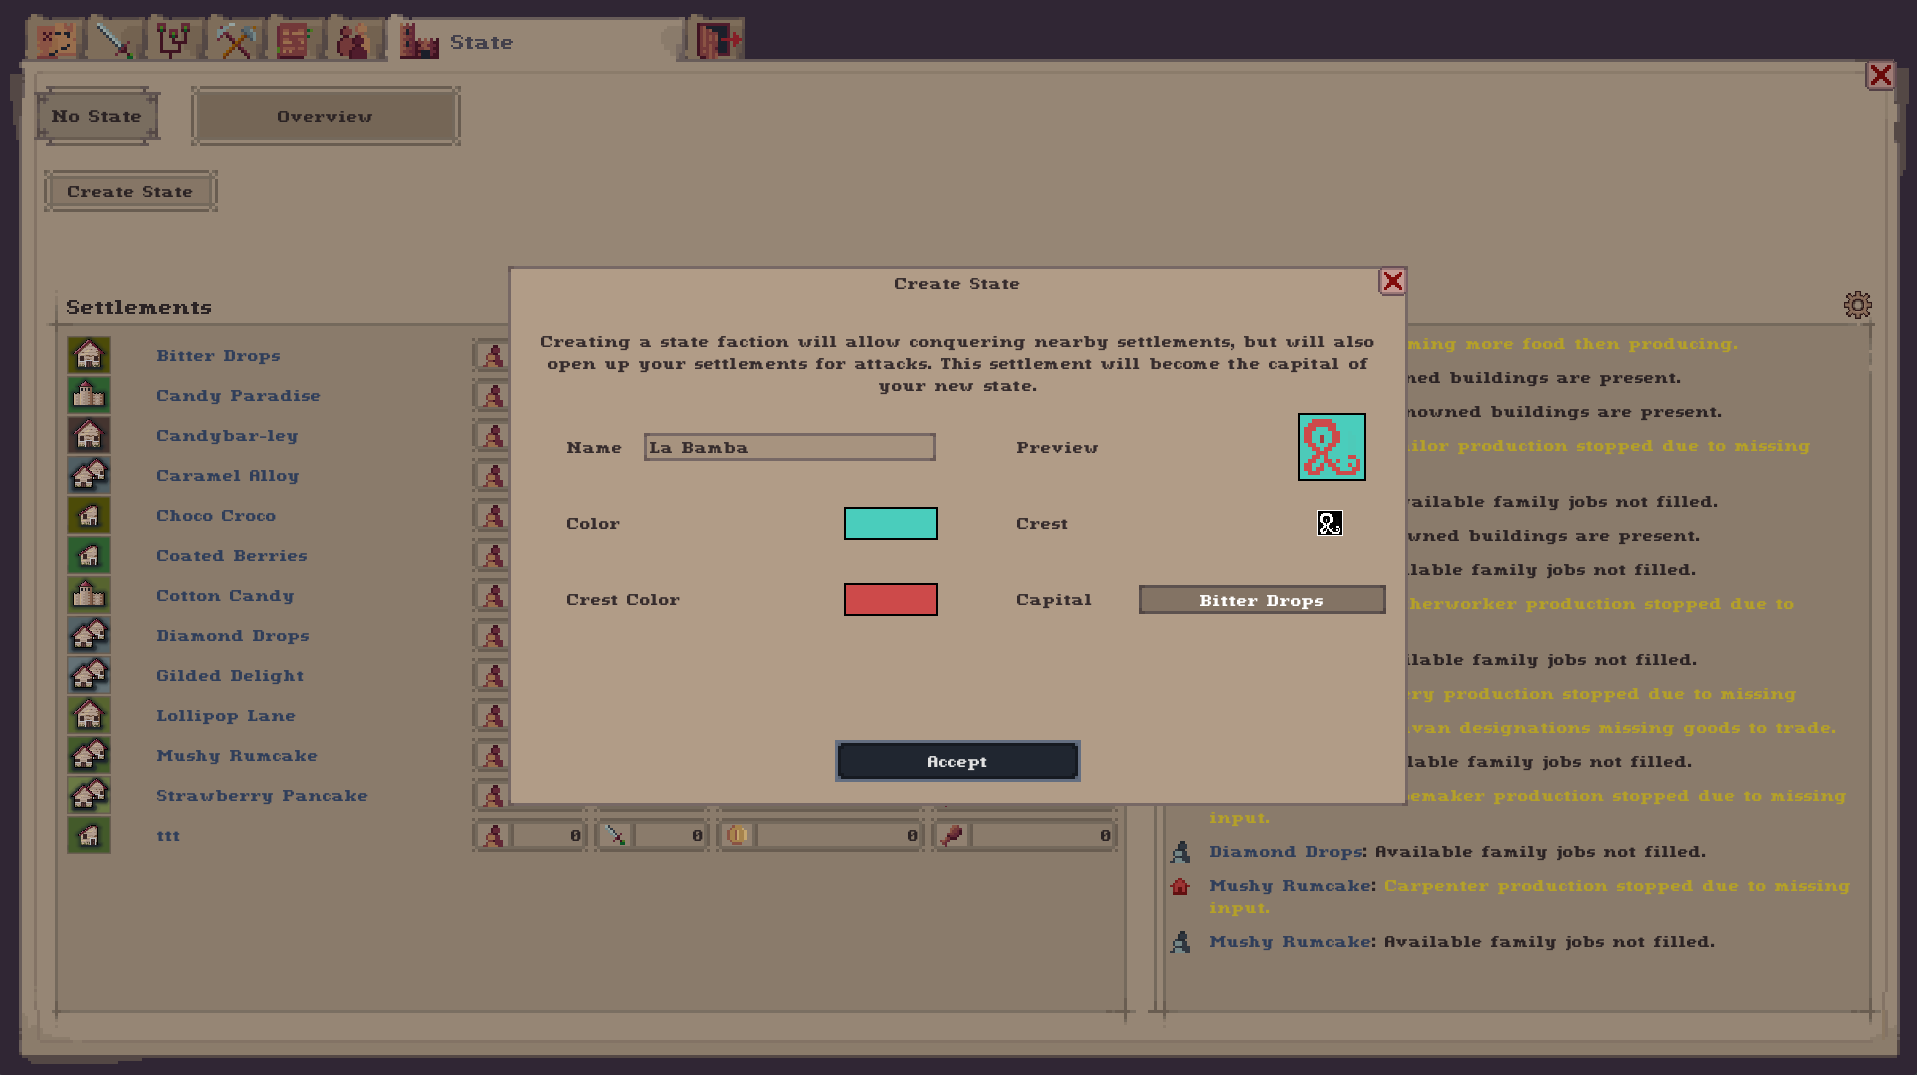Click the worker icon beside Diamond Drops notification
The image size is (1917, 1075).
(x=1180, y=852)
